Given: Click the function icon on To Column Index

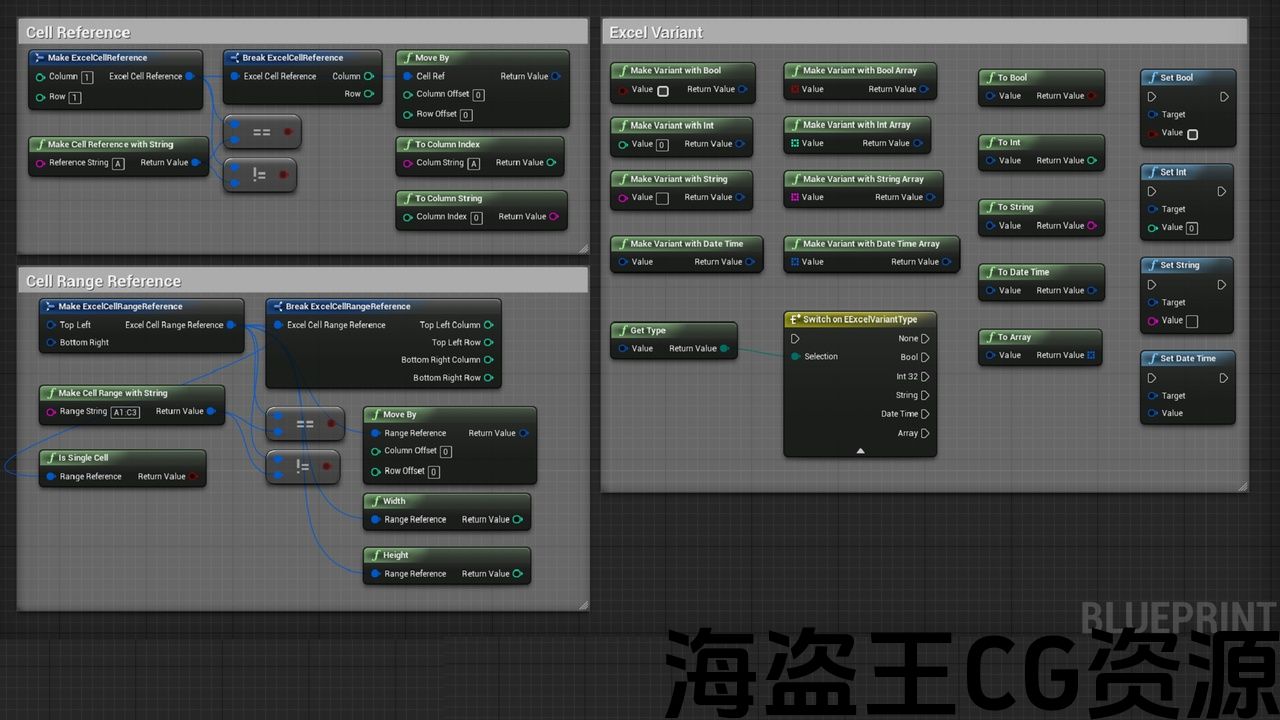Looking at the screenshot, I should click(x=406, y=144).
